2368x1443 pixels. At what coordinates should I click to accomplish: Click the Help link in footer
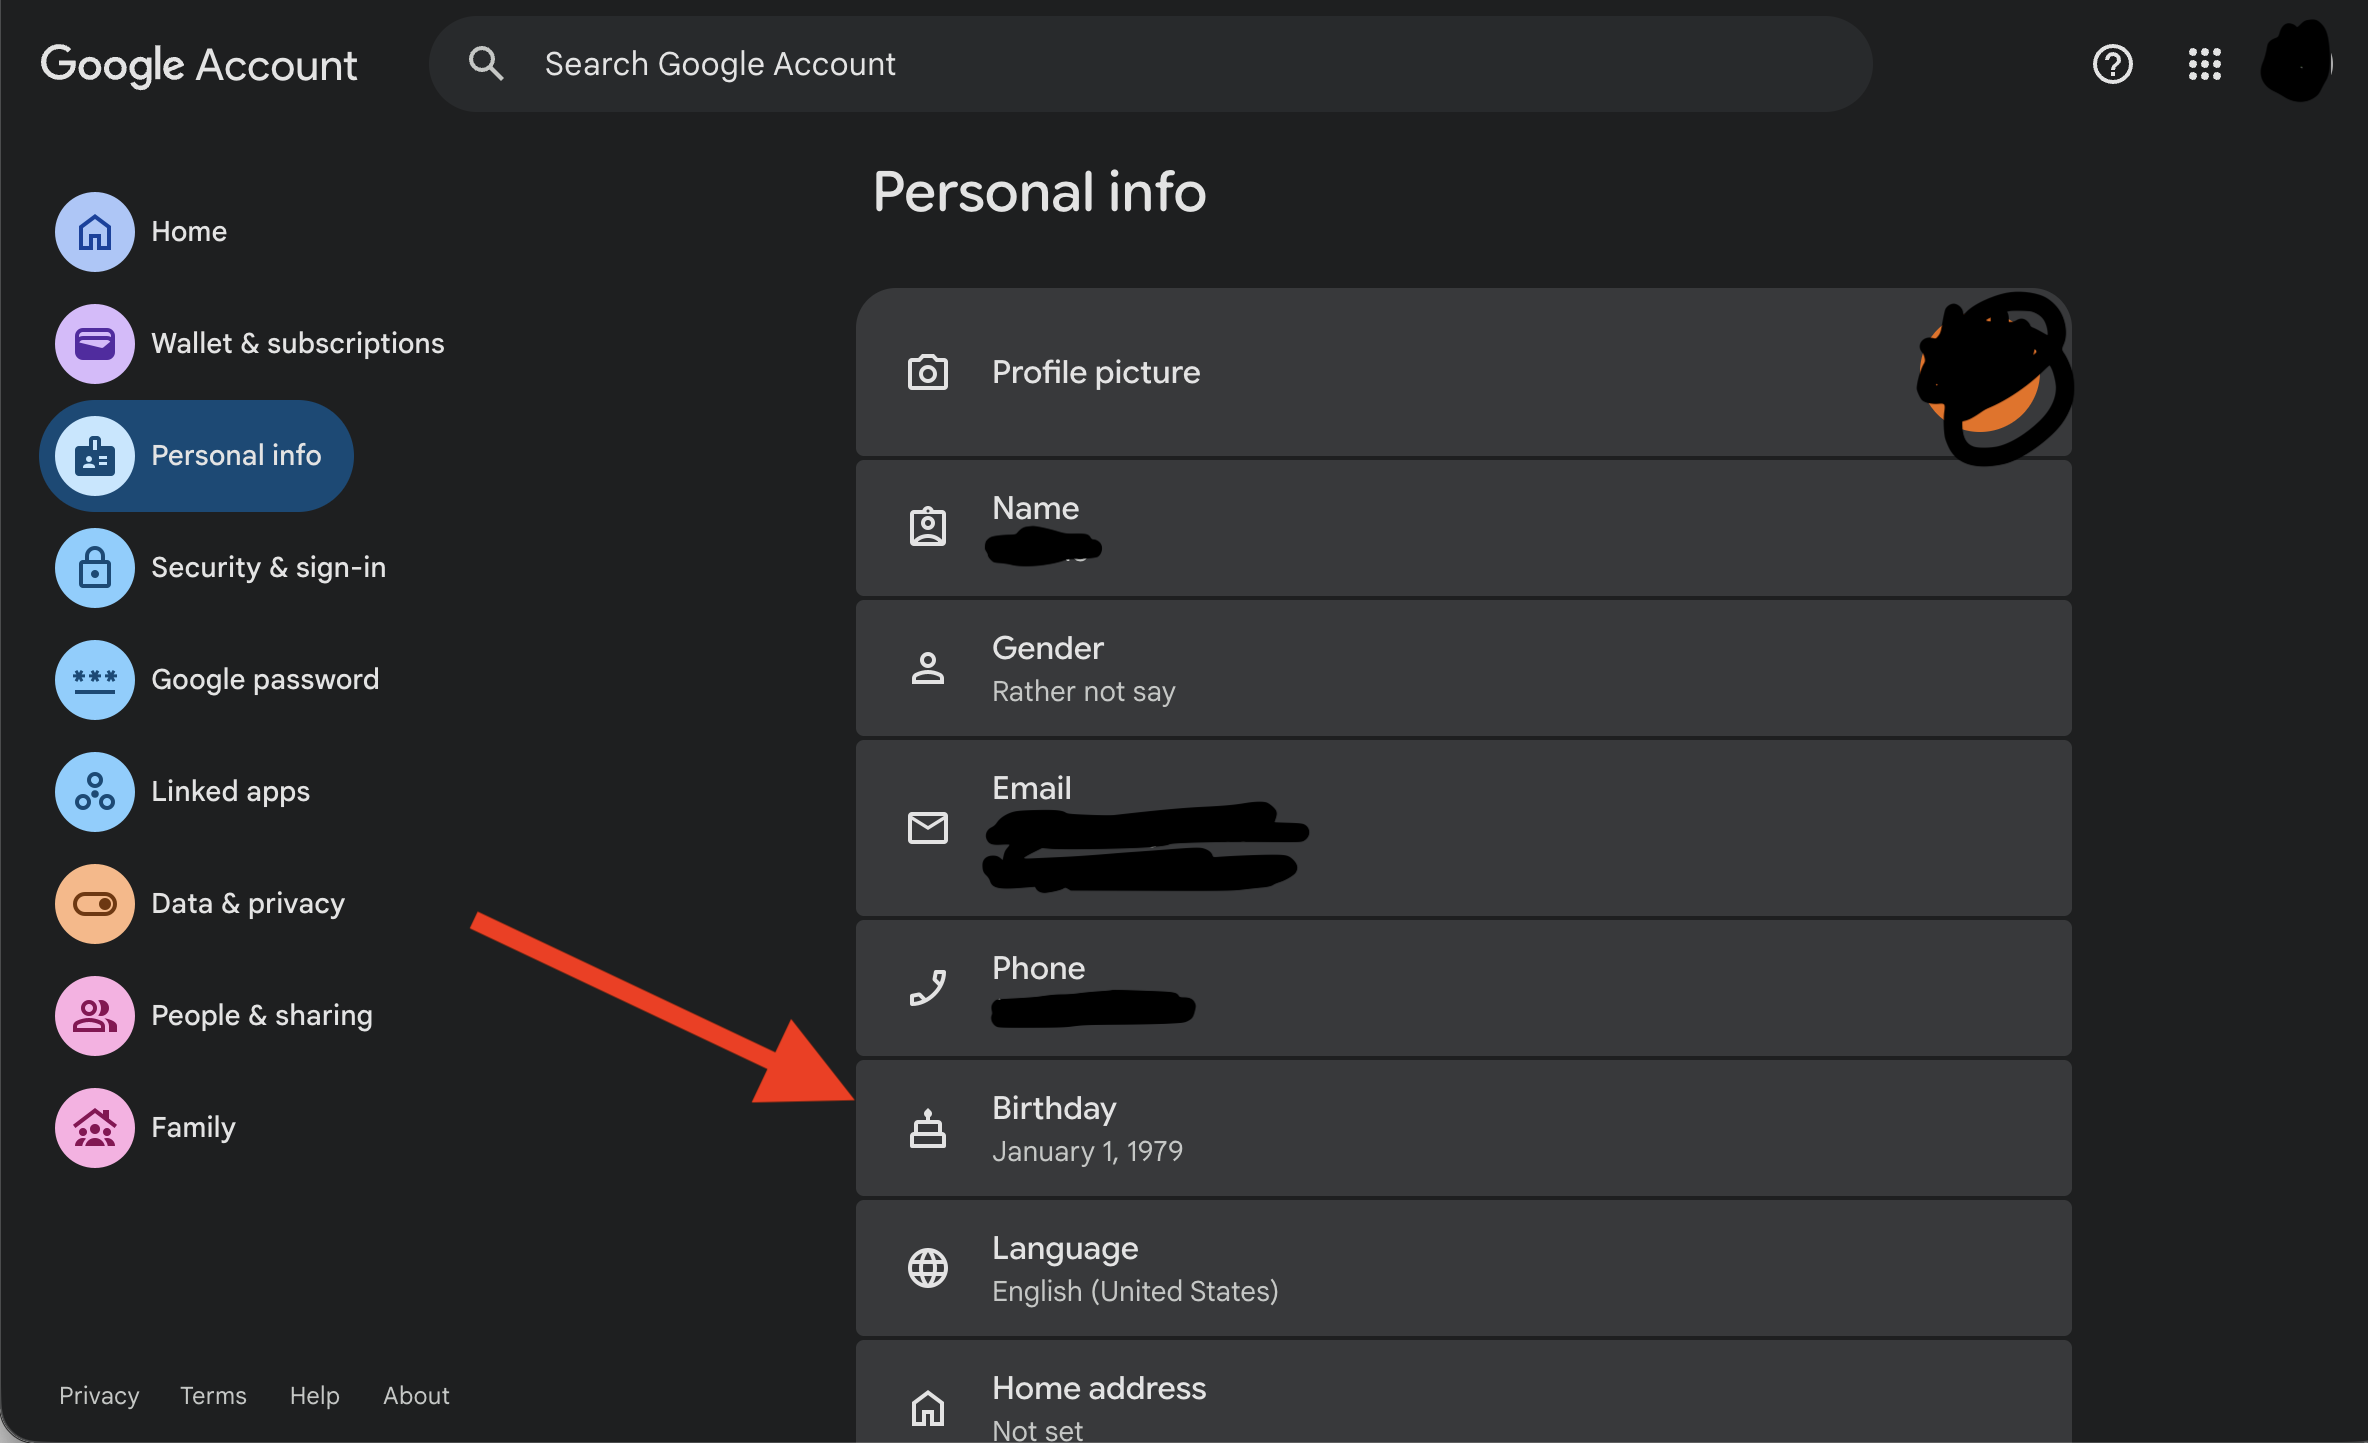tap(315, 1395)
